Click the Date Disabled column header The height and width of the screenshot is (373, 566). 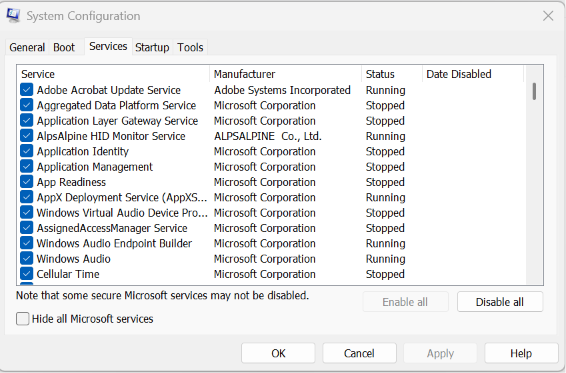[x=473, y=74]
